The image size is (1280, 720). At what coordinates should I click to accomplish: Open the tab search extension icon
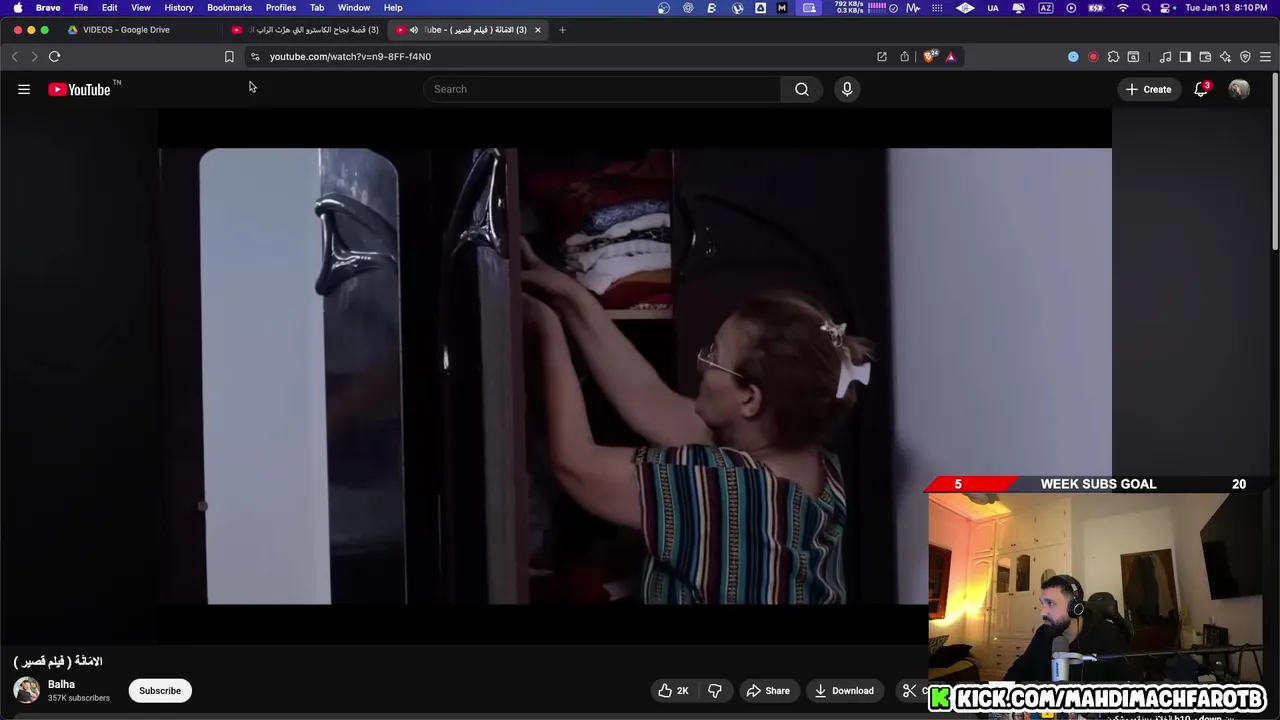click(1133, 57)
